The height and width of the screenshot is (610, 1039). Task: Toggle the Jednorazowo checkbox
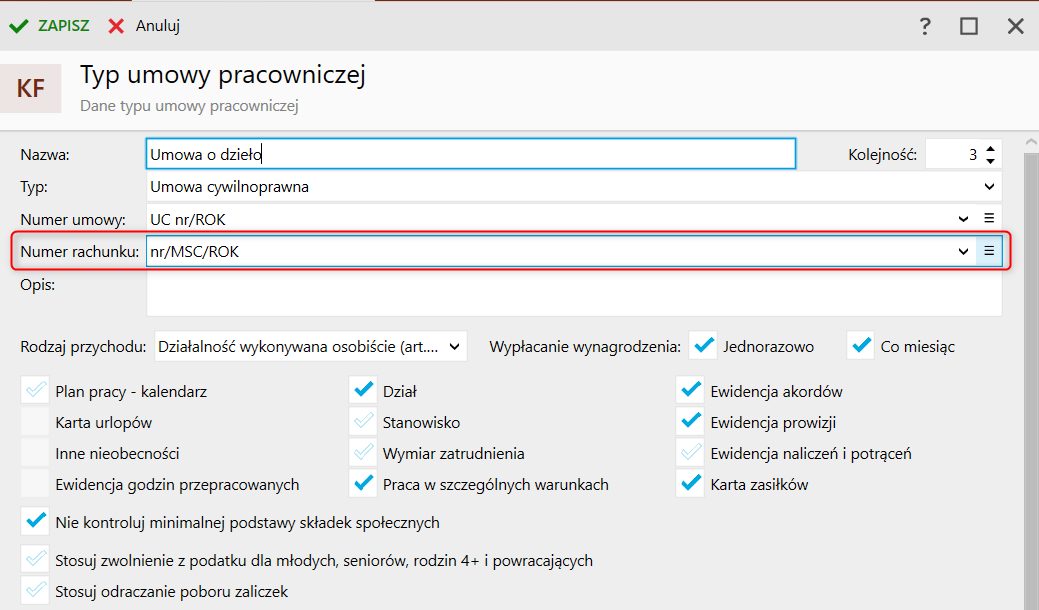click(705, 346)
